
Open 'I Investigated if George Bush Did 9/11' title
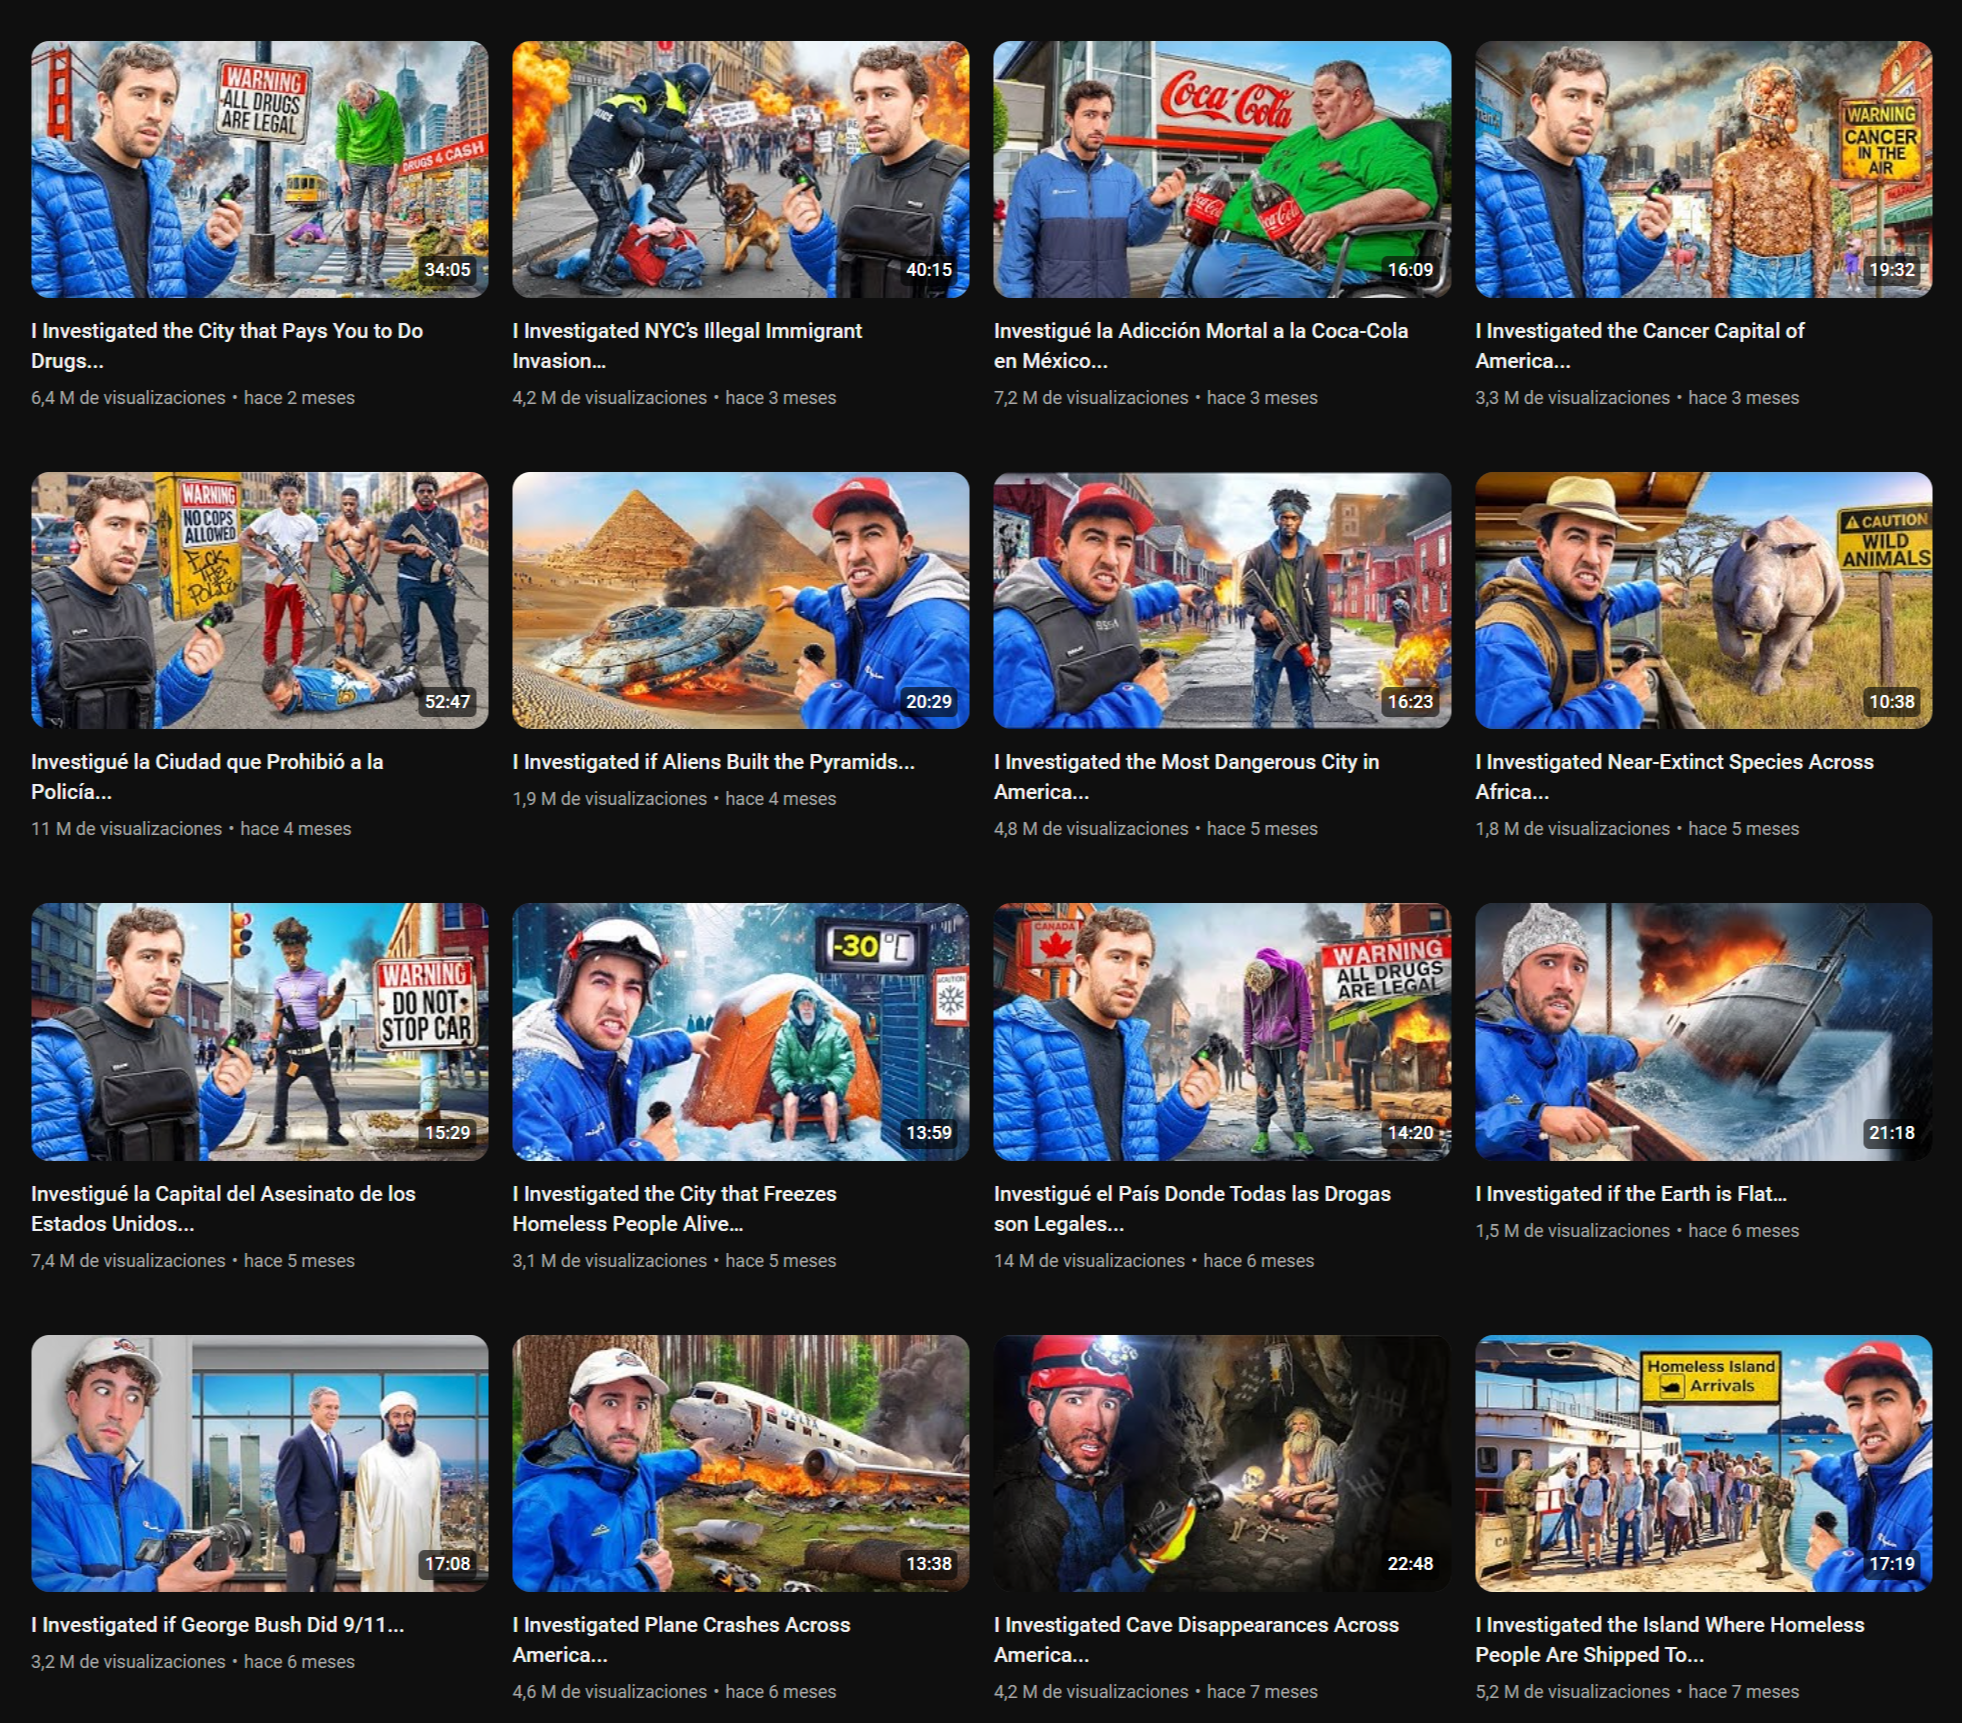coord(217,1624)
